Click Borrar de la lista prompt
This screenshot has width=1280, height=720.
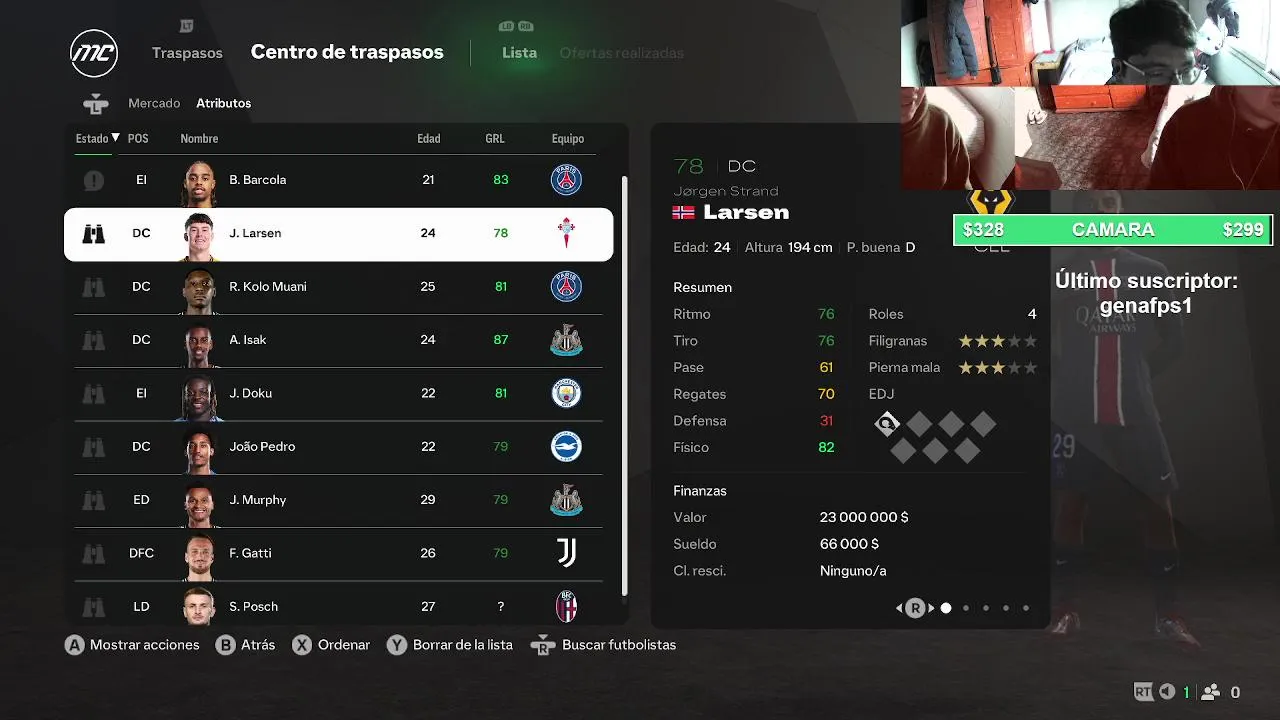coord(463,645)
